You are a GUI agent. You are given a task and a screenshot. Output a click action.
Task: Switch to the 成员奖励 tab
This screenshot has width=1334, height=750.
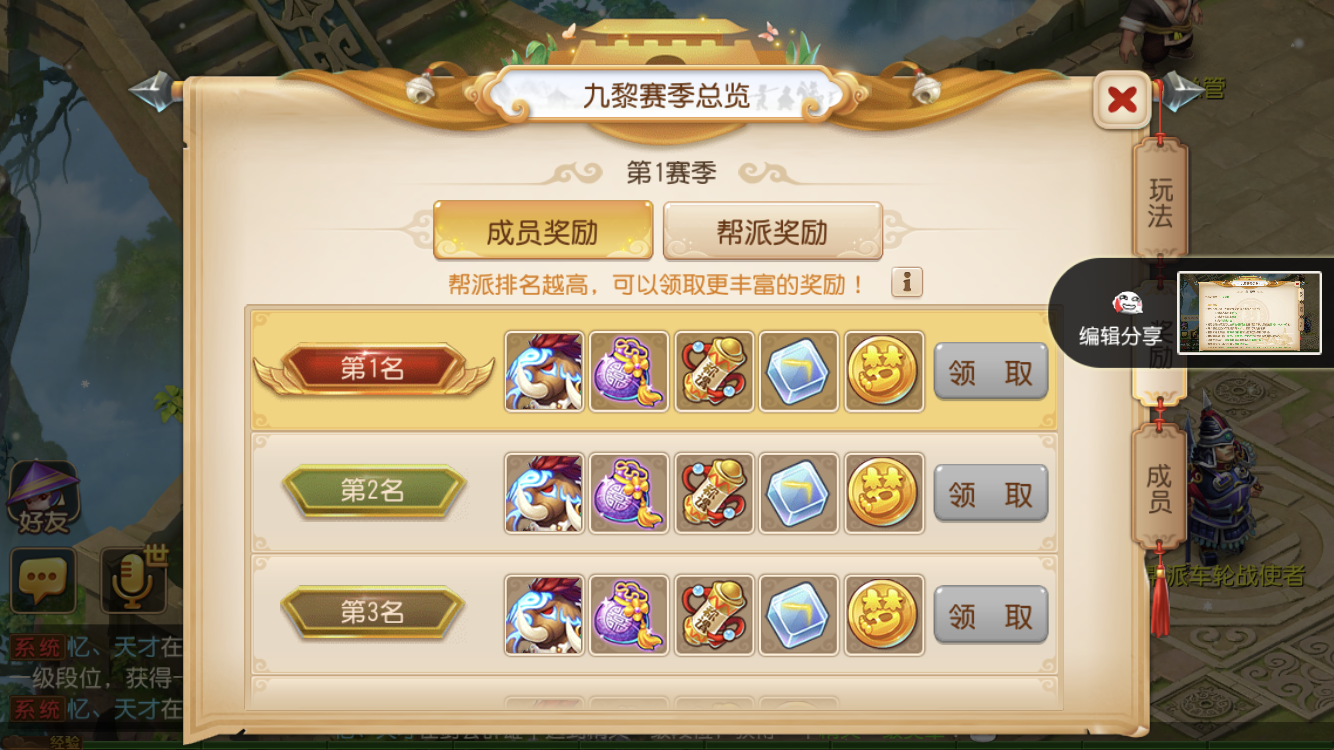coord(543,231)
